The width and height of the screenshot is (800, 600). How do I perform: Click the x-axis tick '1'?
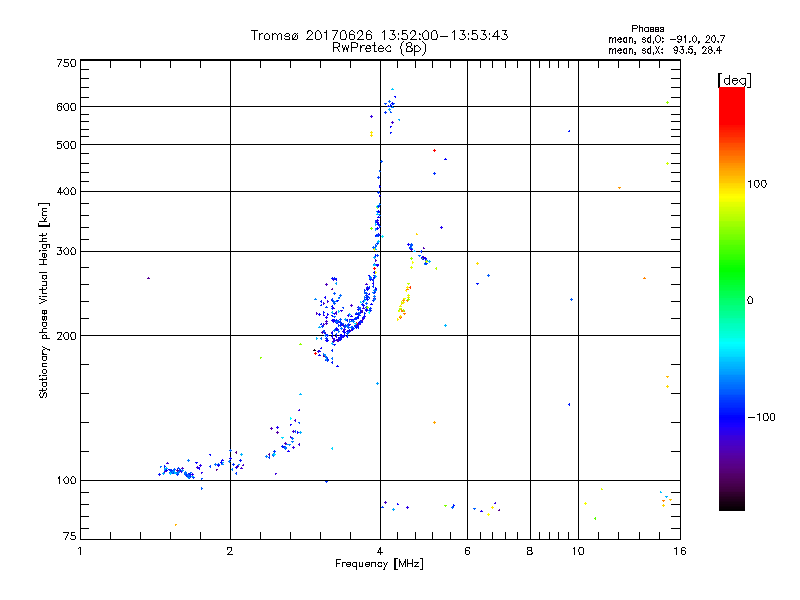coord(80,551)
